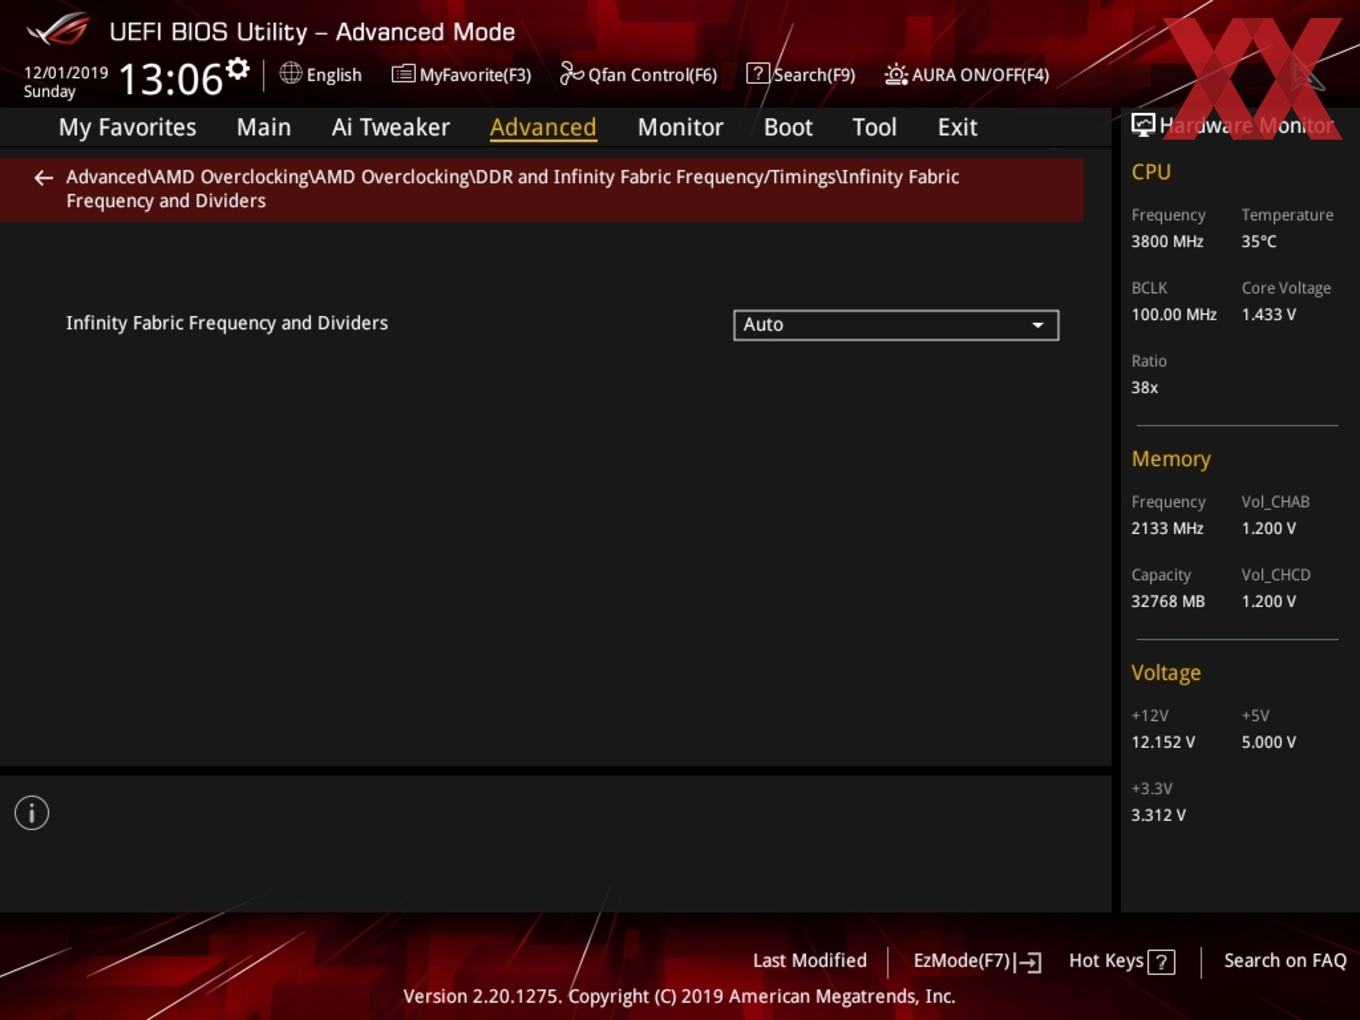Viewport: 1360px width, 1020px height.
Task: Click the Search question mark icon
Action: 758,73
